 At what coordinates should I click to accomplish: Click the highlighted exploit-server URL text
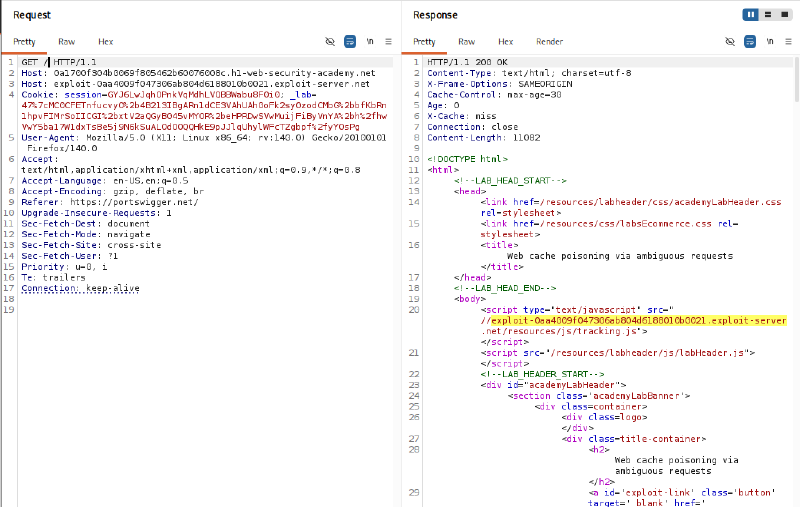pyautogui.click(x=638, y=320)
